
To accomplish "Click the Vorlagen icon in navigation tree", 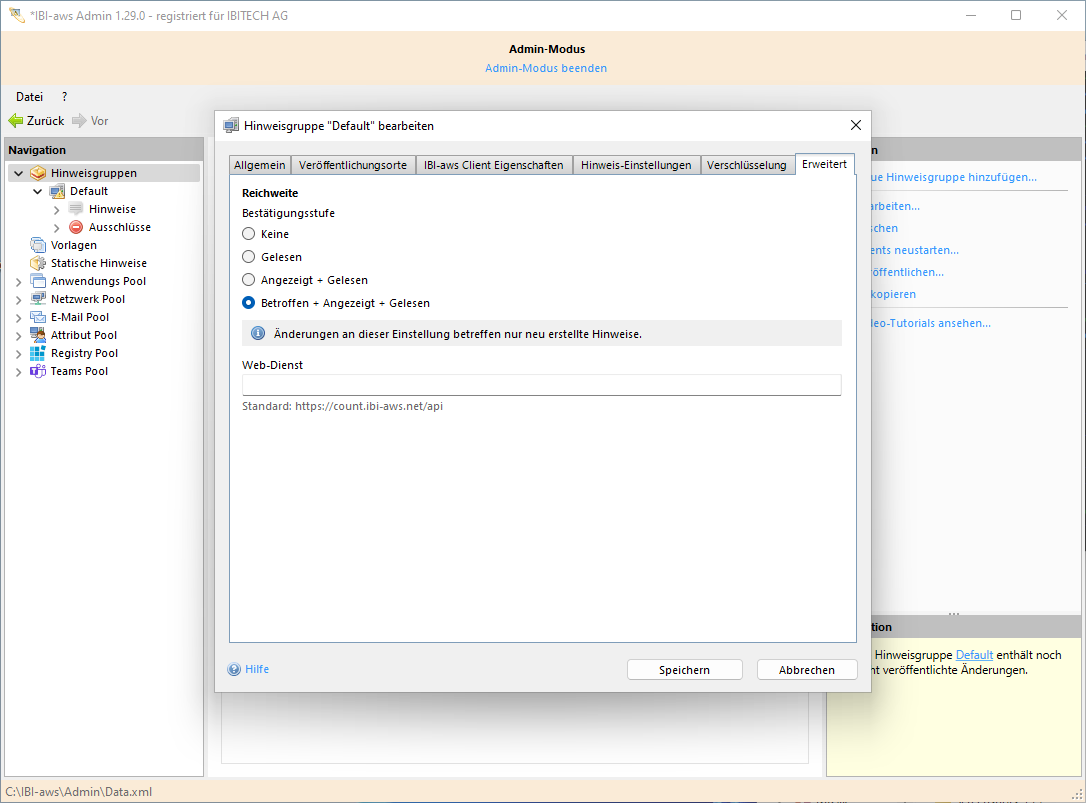I will click(38, 245).
